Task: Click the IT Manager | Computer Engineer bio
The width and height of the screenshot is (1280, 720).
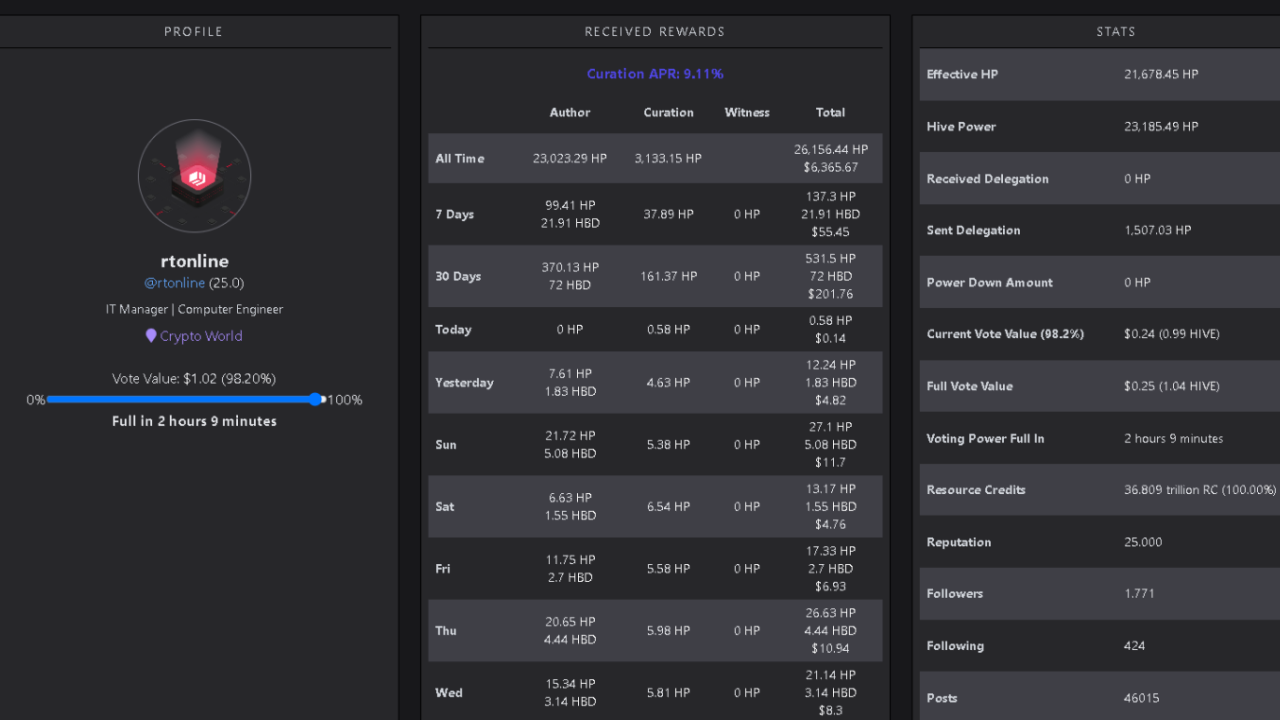Action: pos(194,309)
